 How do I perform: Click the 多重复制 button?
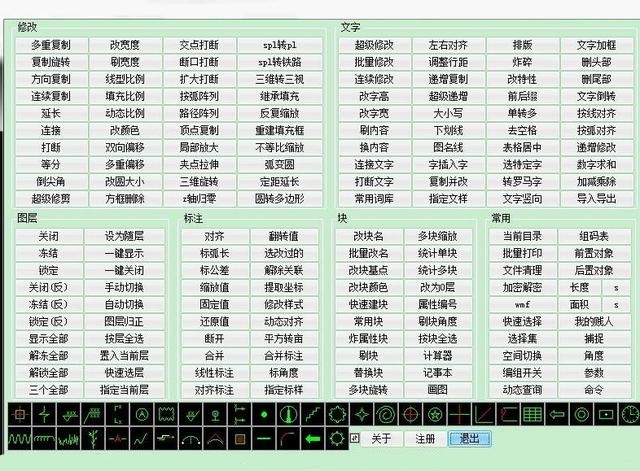pyautogui.click(x=51, y=45)
